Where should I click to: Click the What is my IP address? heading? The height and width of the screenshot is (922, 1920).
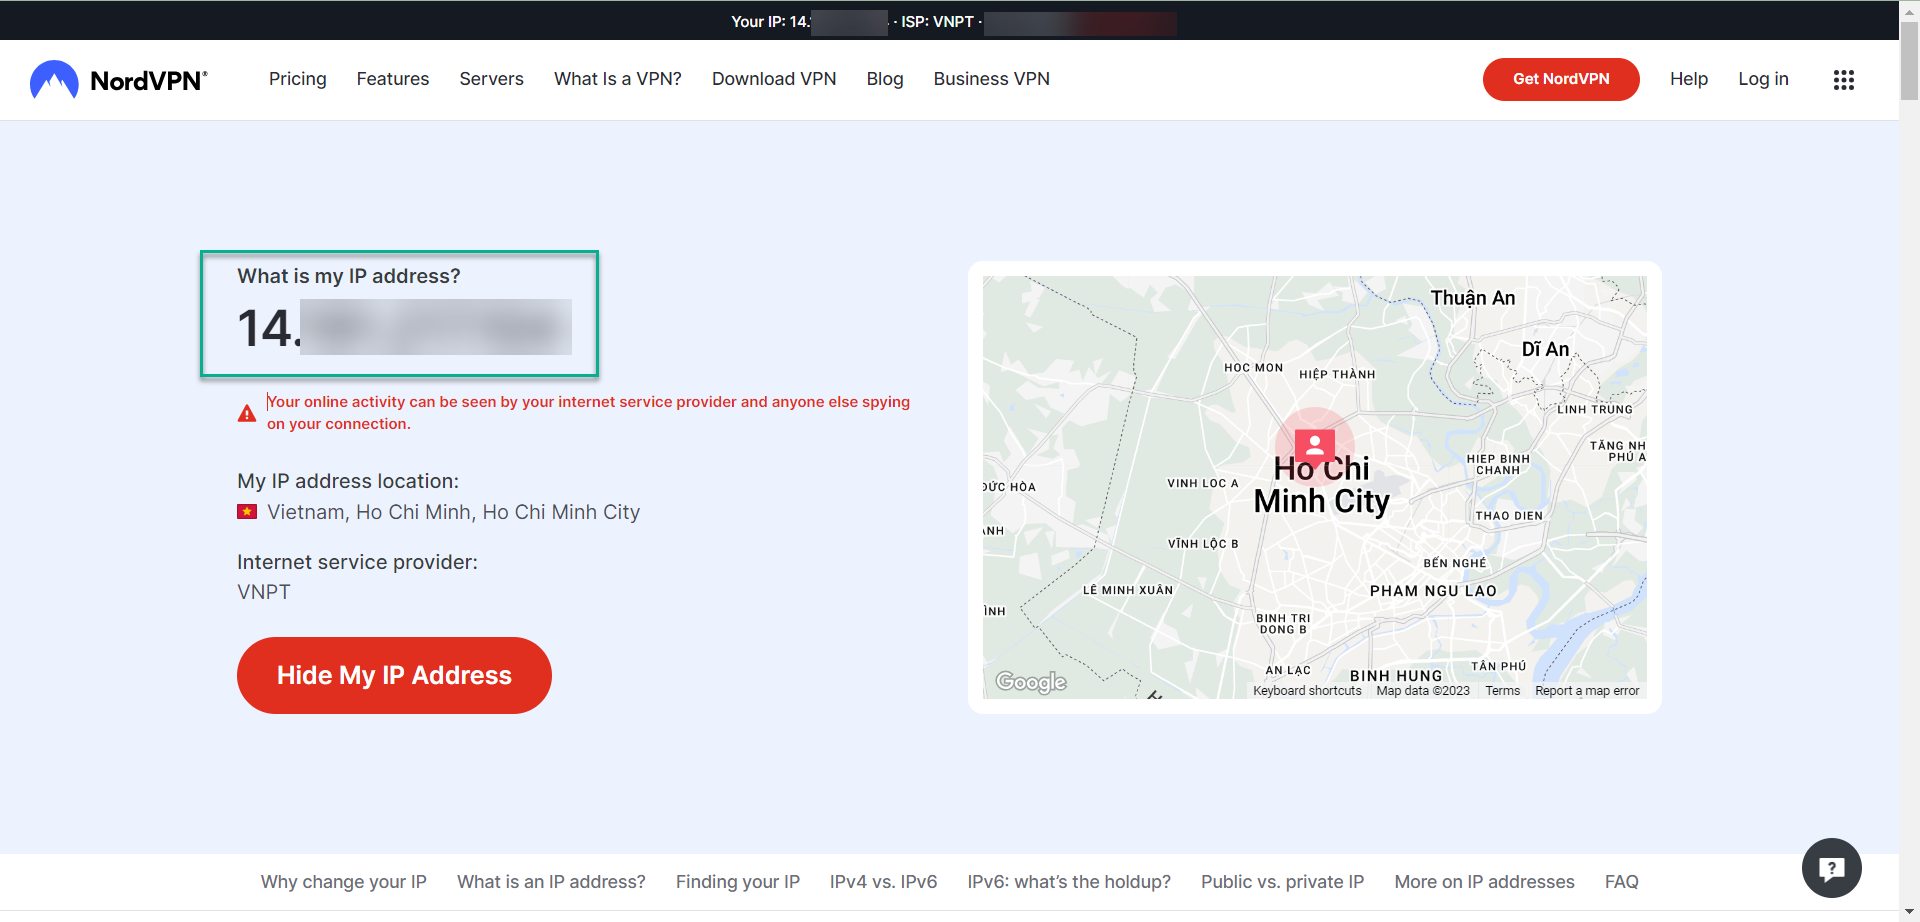[x=349, y=276]
